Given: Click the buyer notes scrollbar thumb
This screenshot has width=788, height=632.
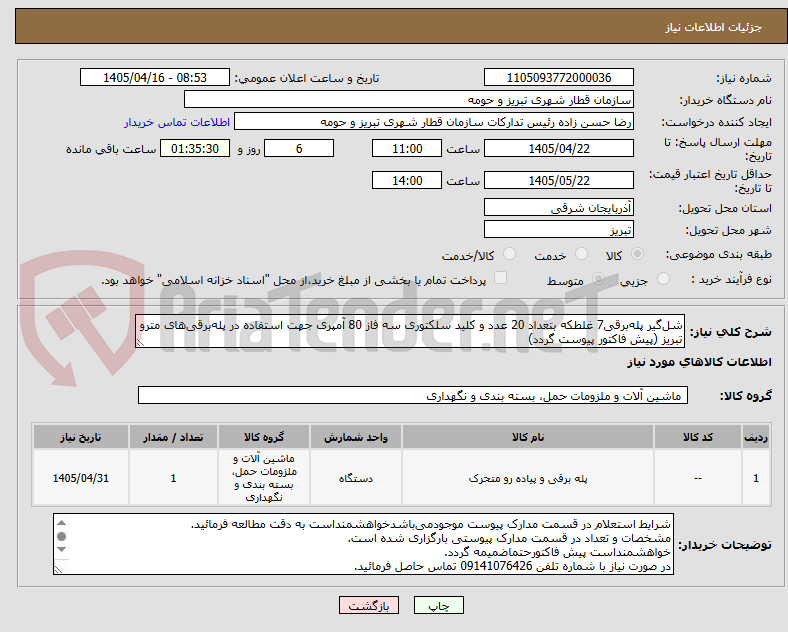Looking at the screenshot, I should click(x=61, y=537).
